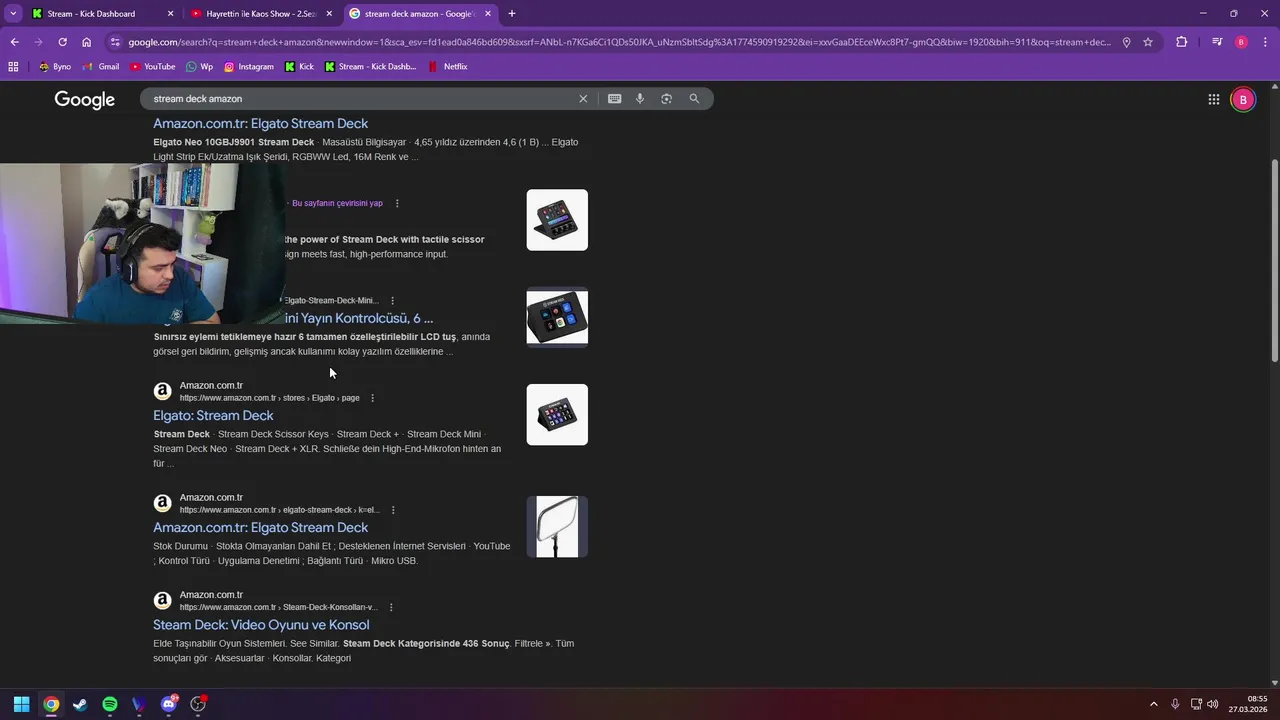Open the key light product thumbnail
This screenshot has height=720, width=1280.
pyautogui.click(x=557, y=527)
